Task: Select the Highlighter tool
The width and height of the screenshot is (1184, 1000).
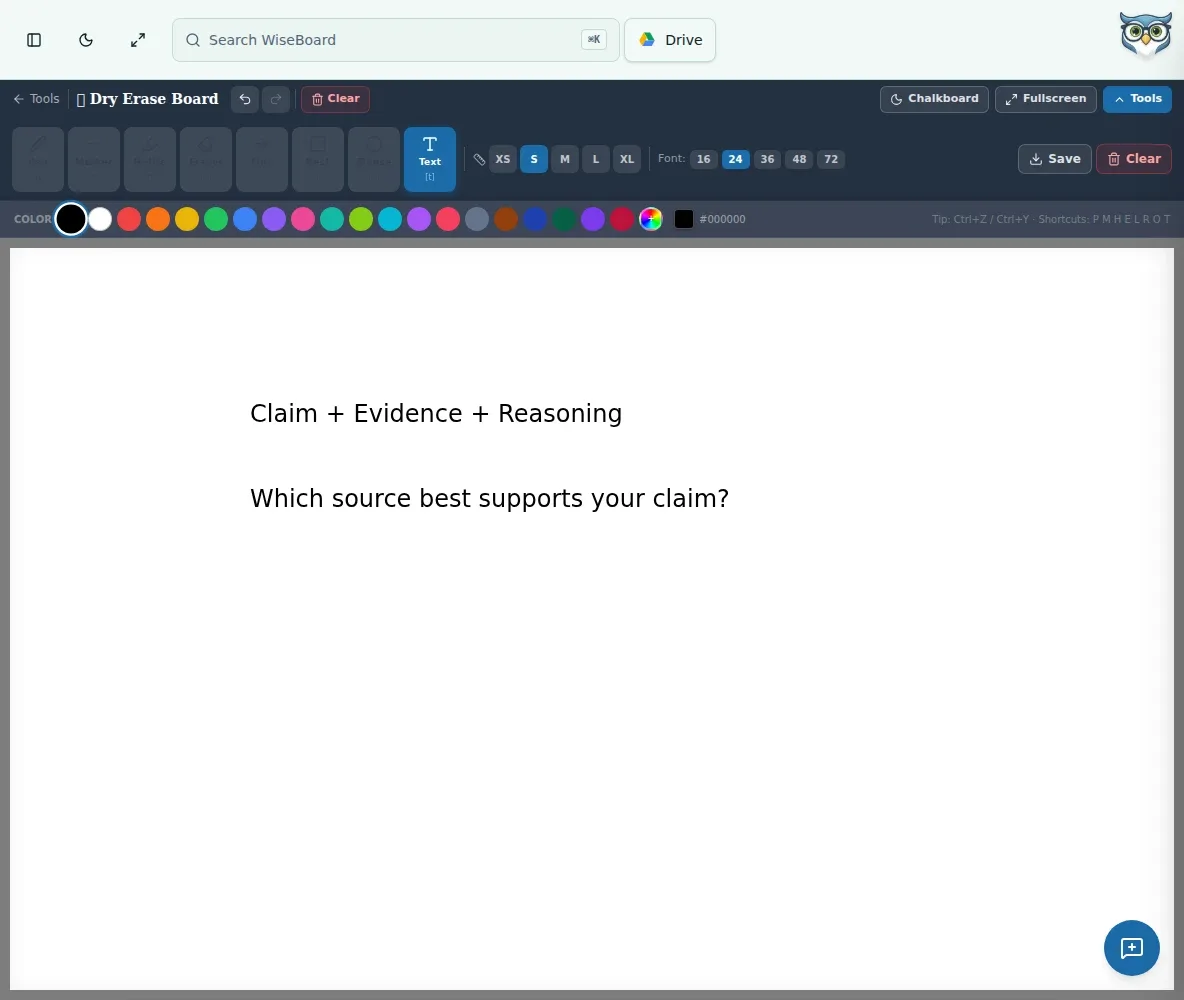Action: pos(150,159)
